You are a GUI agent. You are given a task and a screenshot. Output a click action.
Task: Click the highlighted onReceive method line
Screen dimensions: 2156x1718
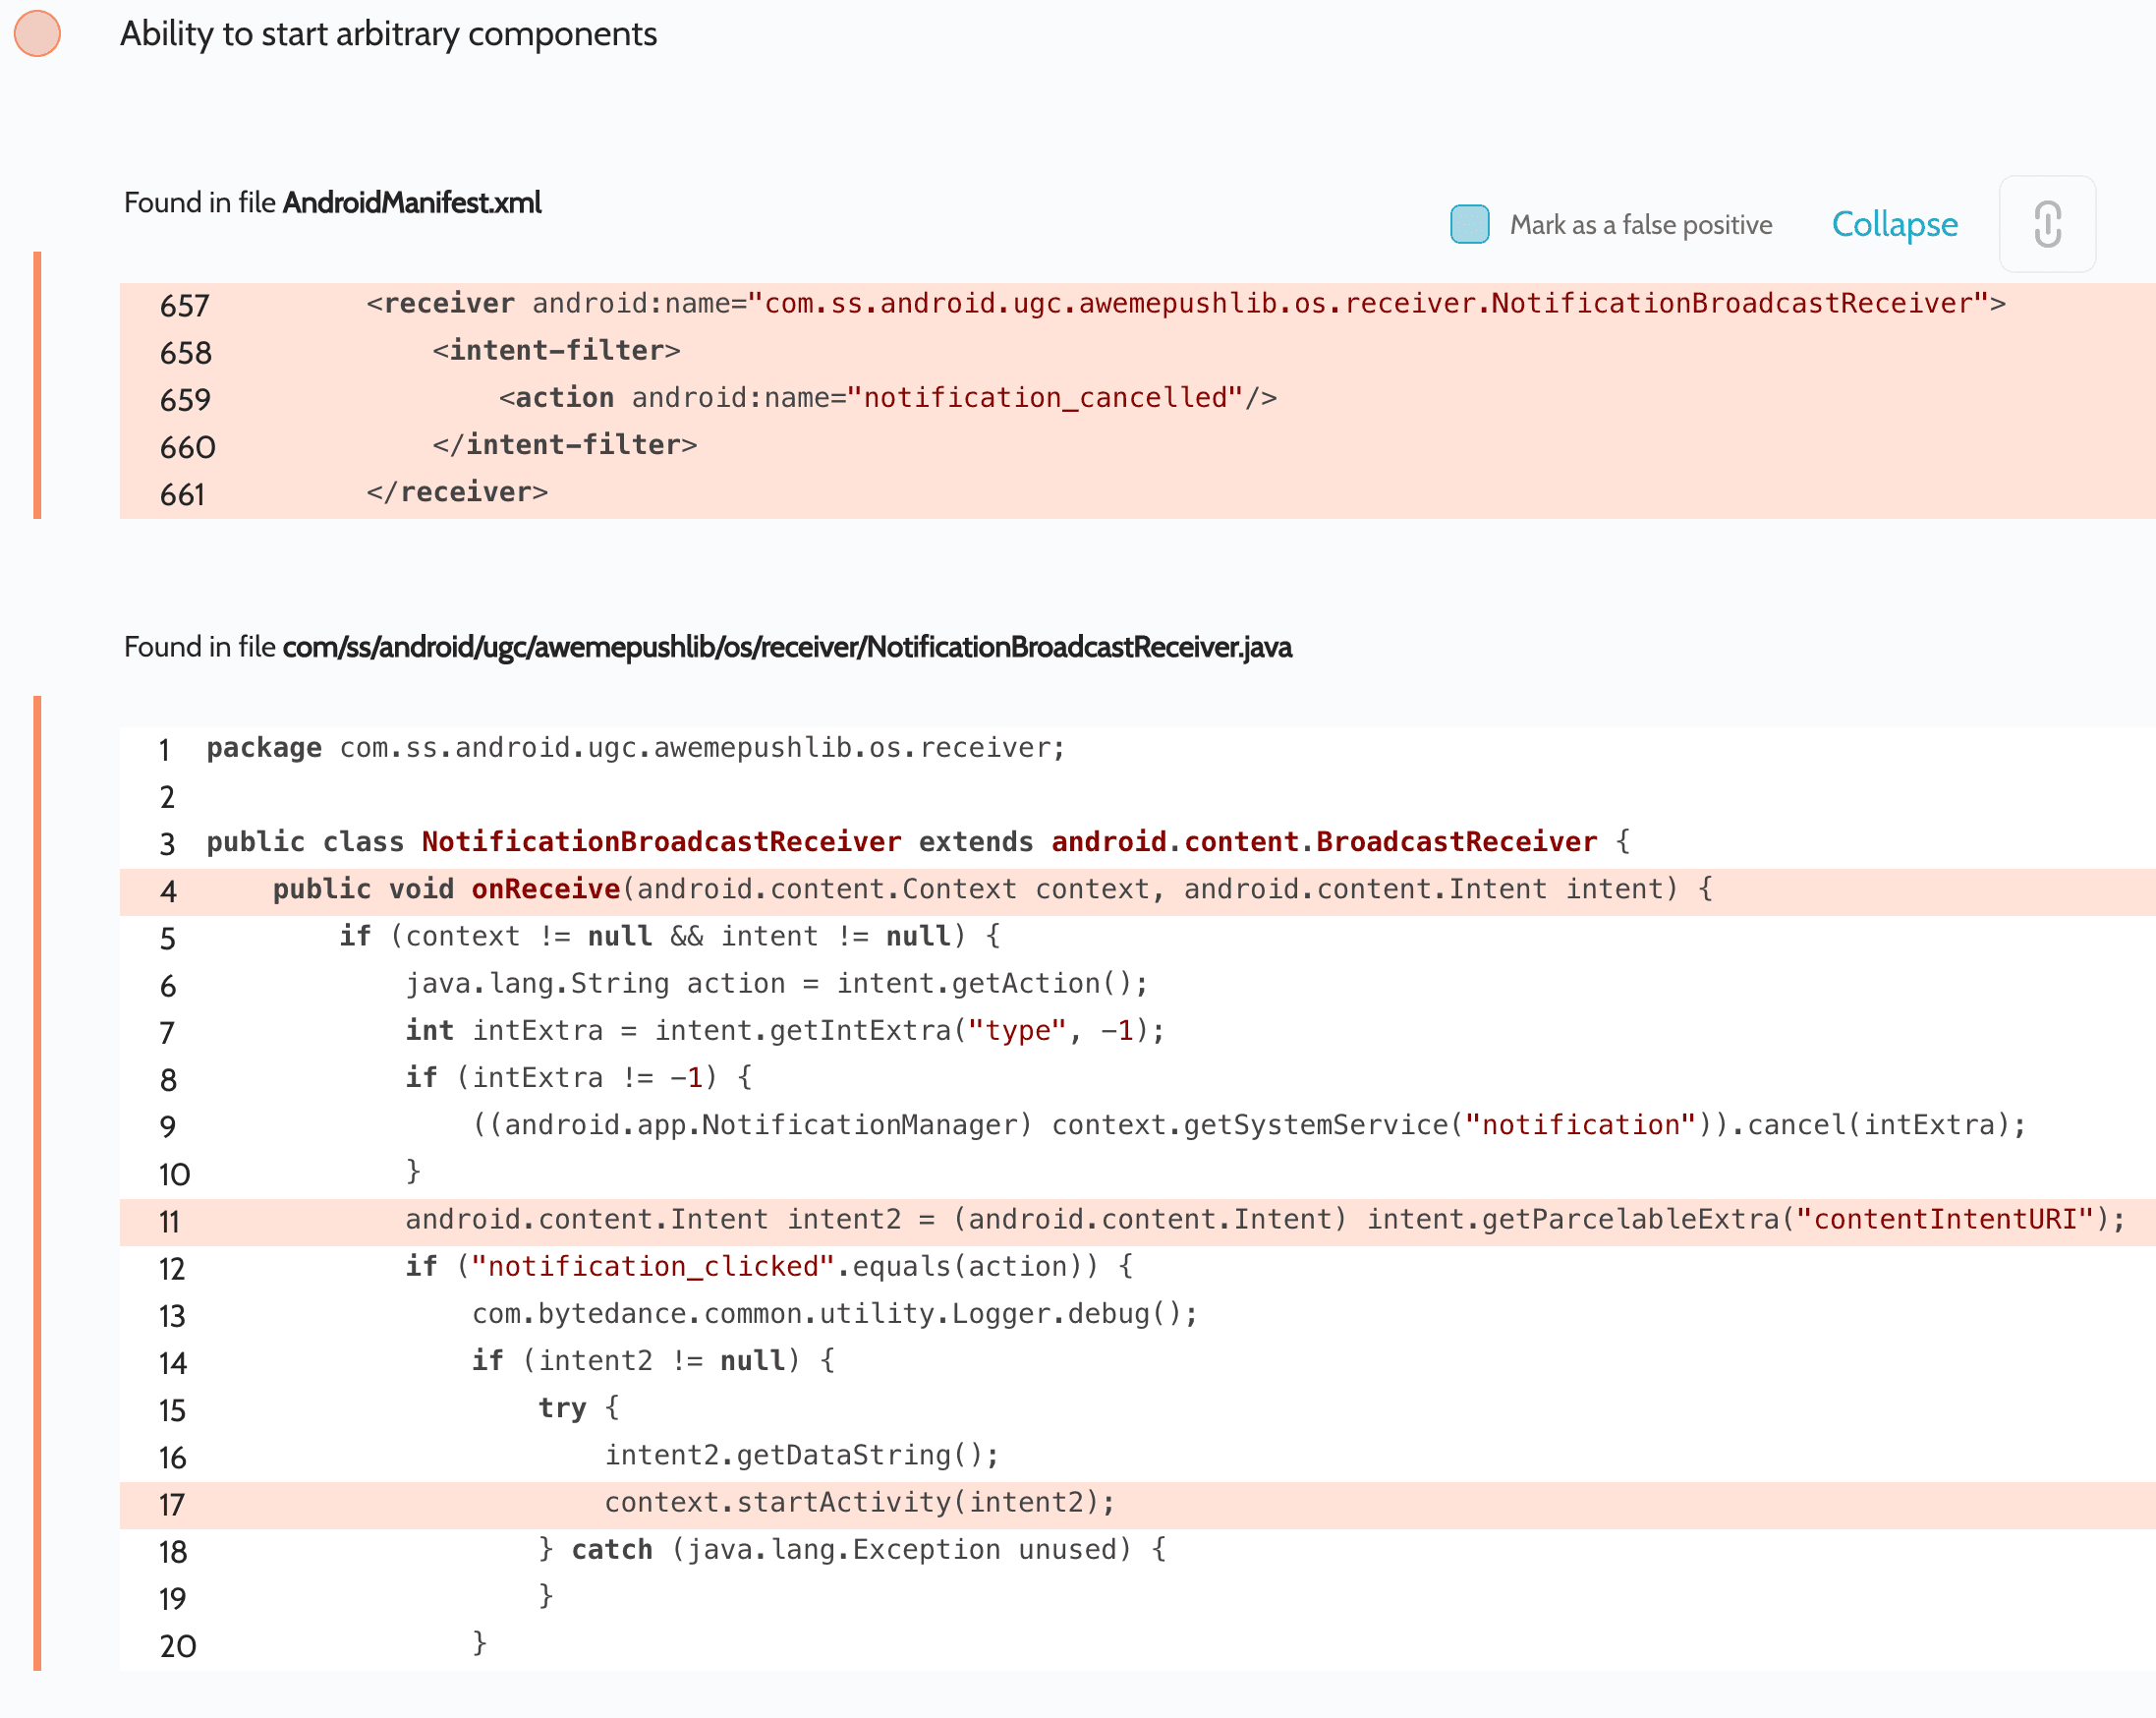coord(992,889)
